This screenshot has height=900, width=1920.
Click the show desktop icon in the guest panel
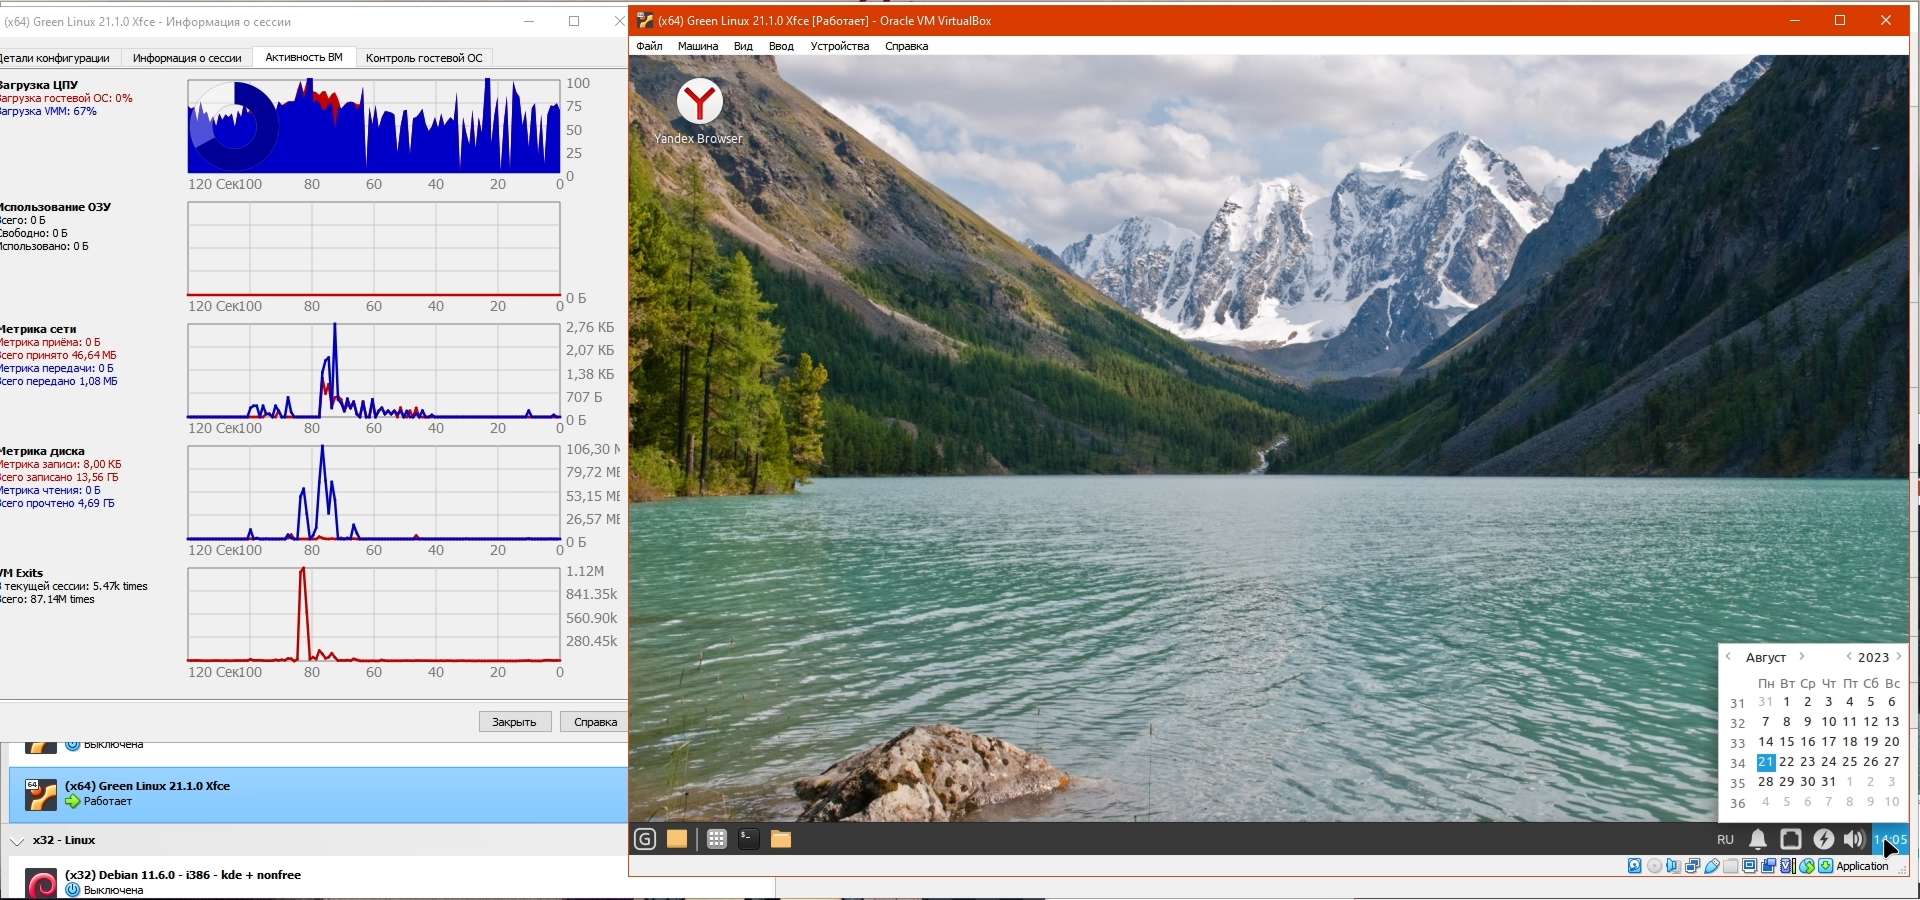click(677, 839)
